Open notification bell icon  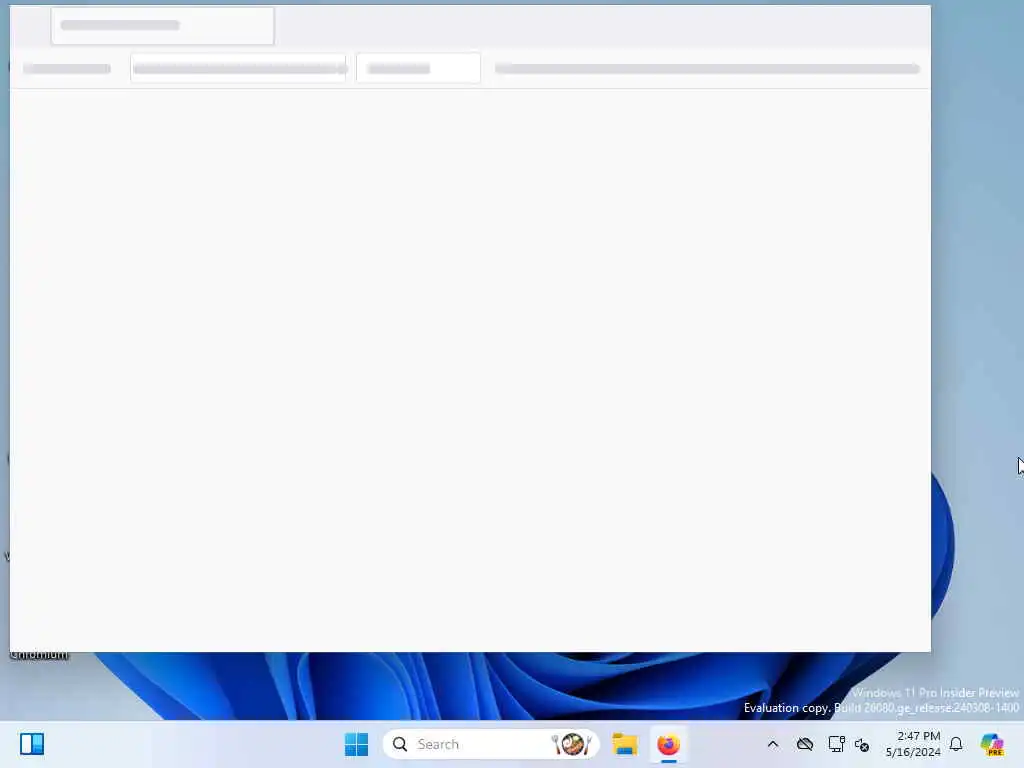pos(956,744)
